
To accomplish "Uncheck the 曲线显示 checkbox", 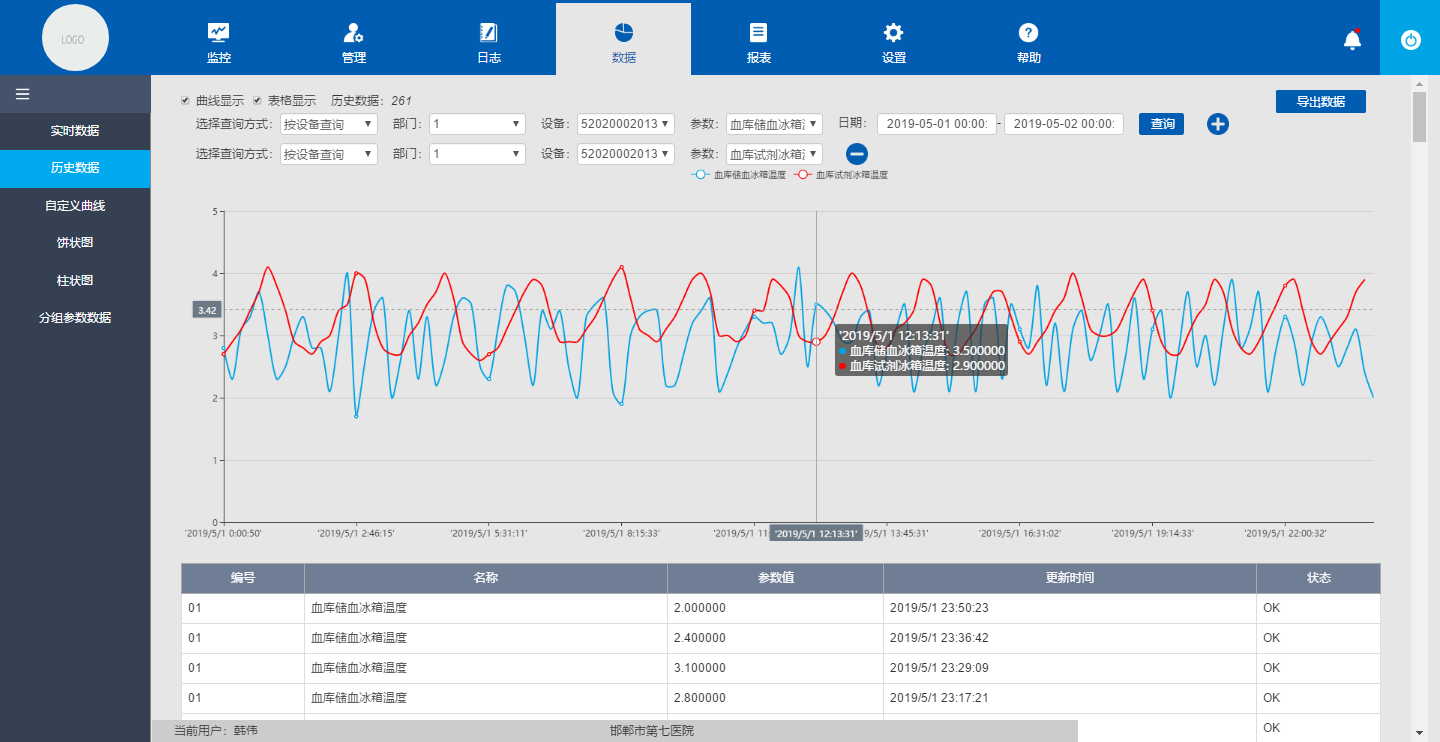I will point(185,101).
